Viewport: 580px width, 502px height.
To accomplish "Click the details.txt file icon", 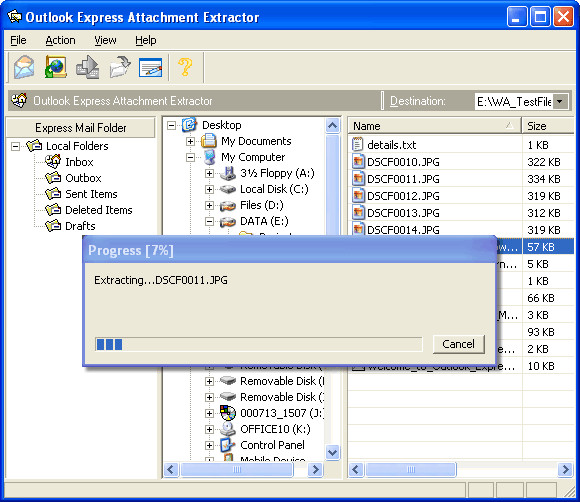I will click(357, 144).
